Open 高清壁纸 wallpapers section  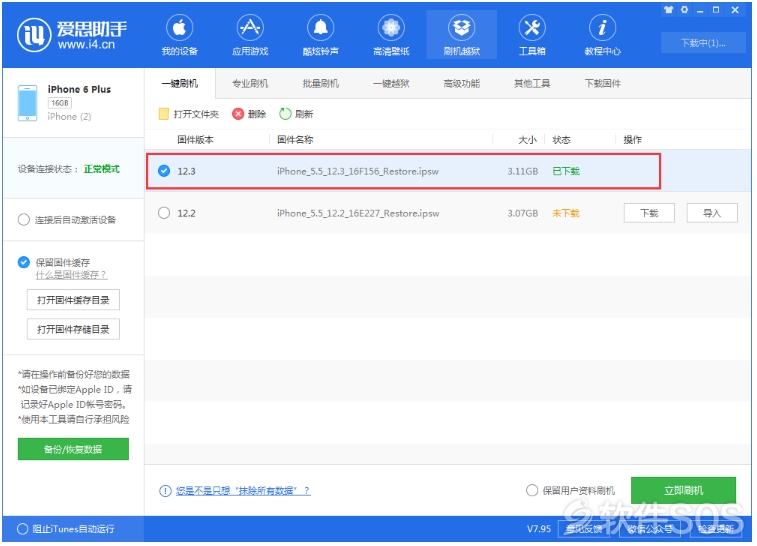[391, 35]
